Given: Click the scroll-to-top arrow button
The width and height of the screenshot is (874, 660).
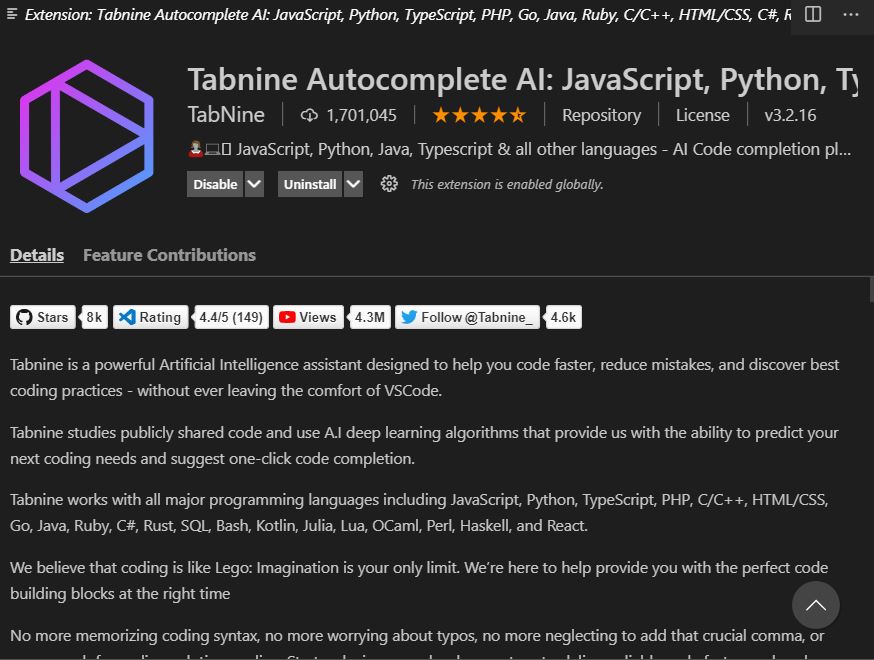Looking at the screenshot, I should point(815,605).
